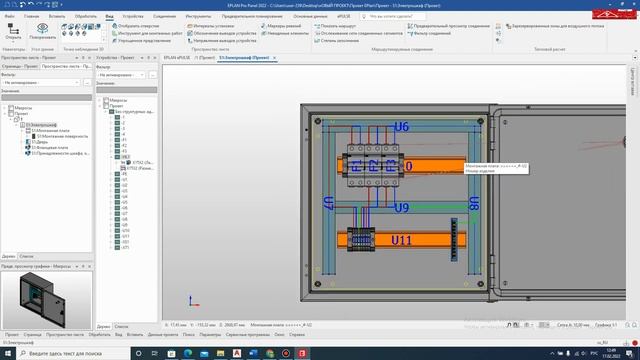Close the S1:Электрошкаф (Проект) document tab
The height and width of the screenshot is (360, 640).
[275, 58]
